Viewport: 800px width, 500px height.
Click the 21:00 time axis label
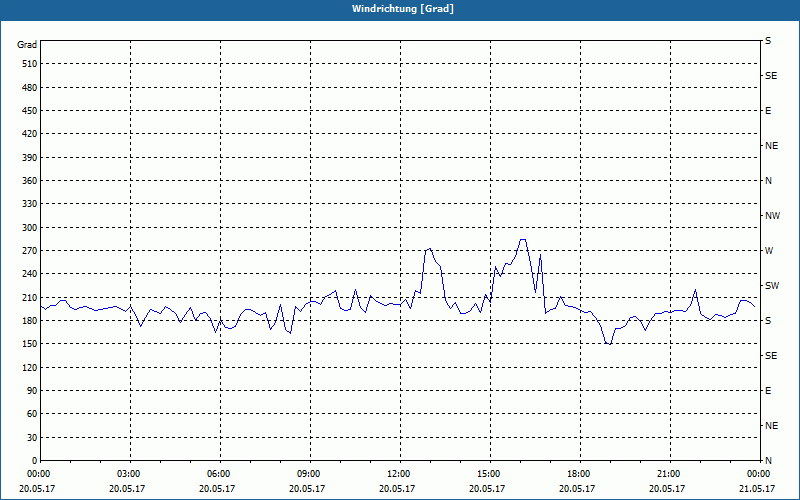(x=670, y=474)
